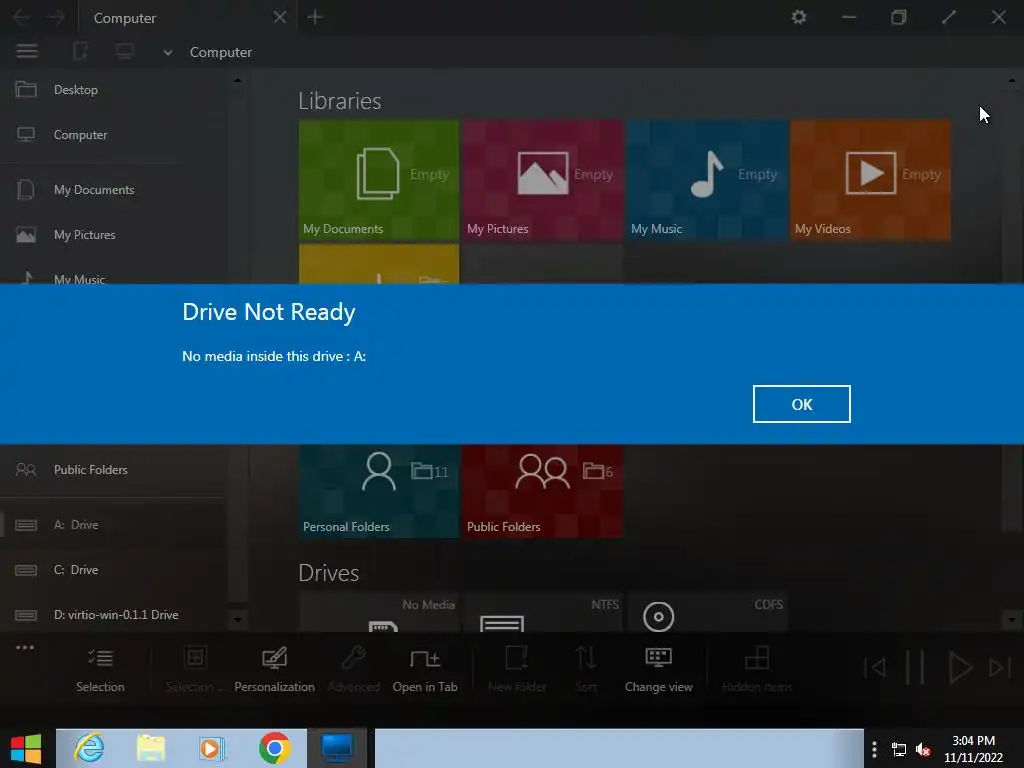
Task: Click the network tray icon
Action: click(899, 750)
